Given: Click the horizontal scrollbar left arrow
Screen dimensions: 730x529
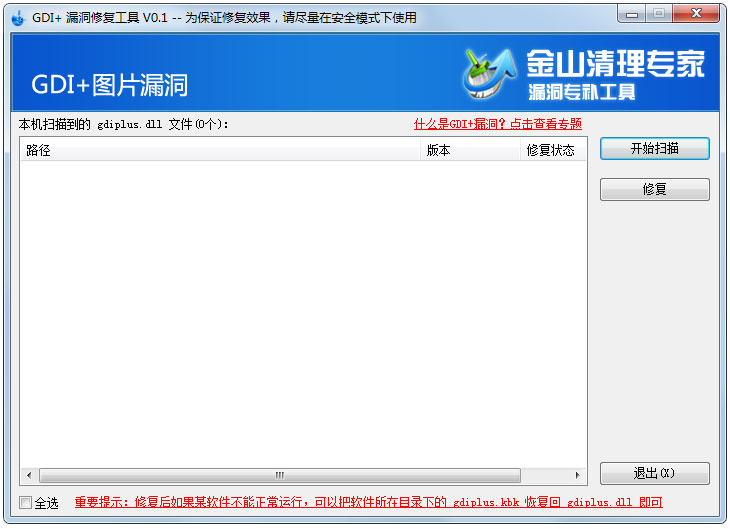Looking at the screenshot, I should point(29,475).
